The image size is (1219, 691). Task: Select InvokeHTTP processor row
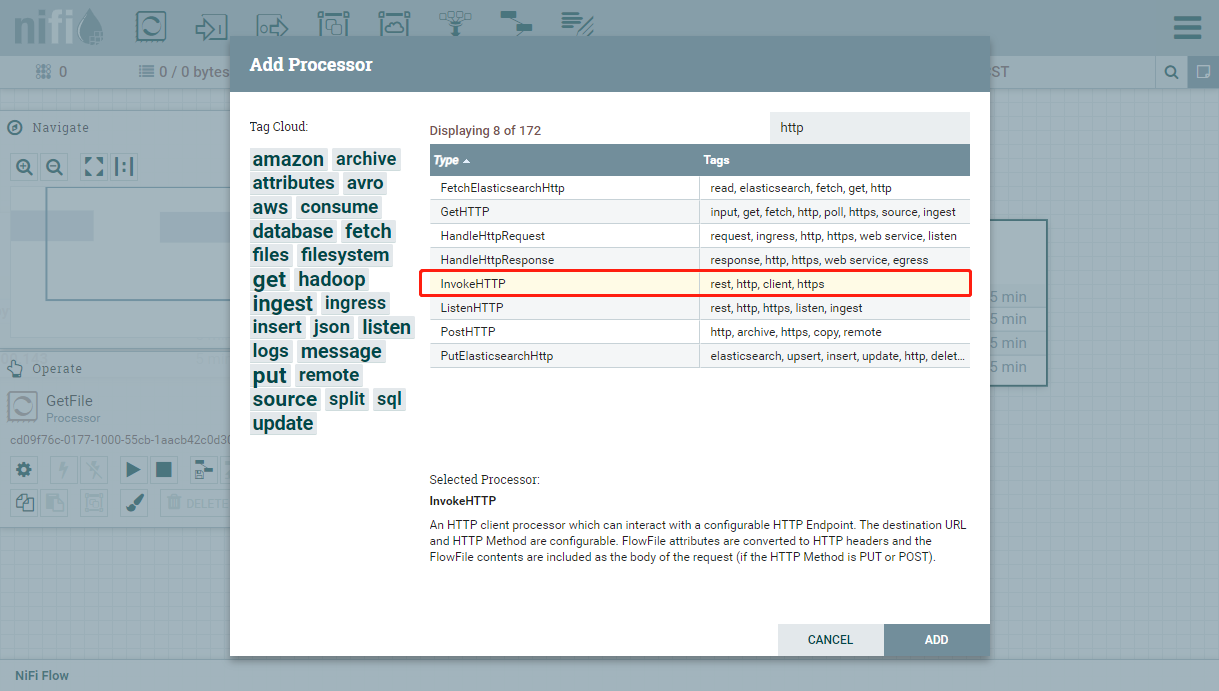coord(700,284)
